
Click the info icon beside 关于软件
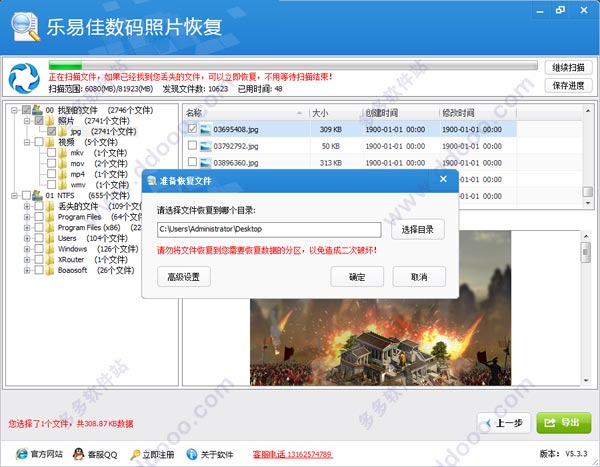click(x=192, y=454)
